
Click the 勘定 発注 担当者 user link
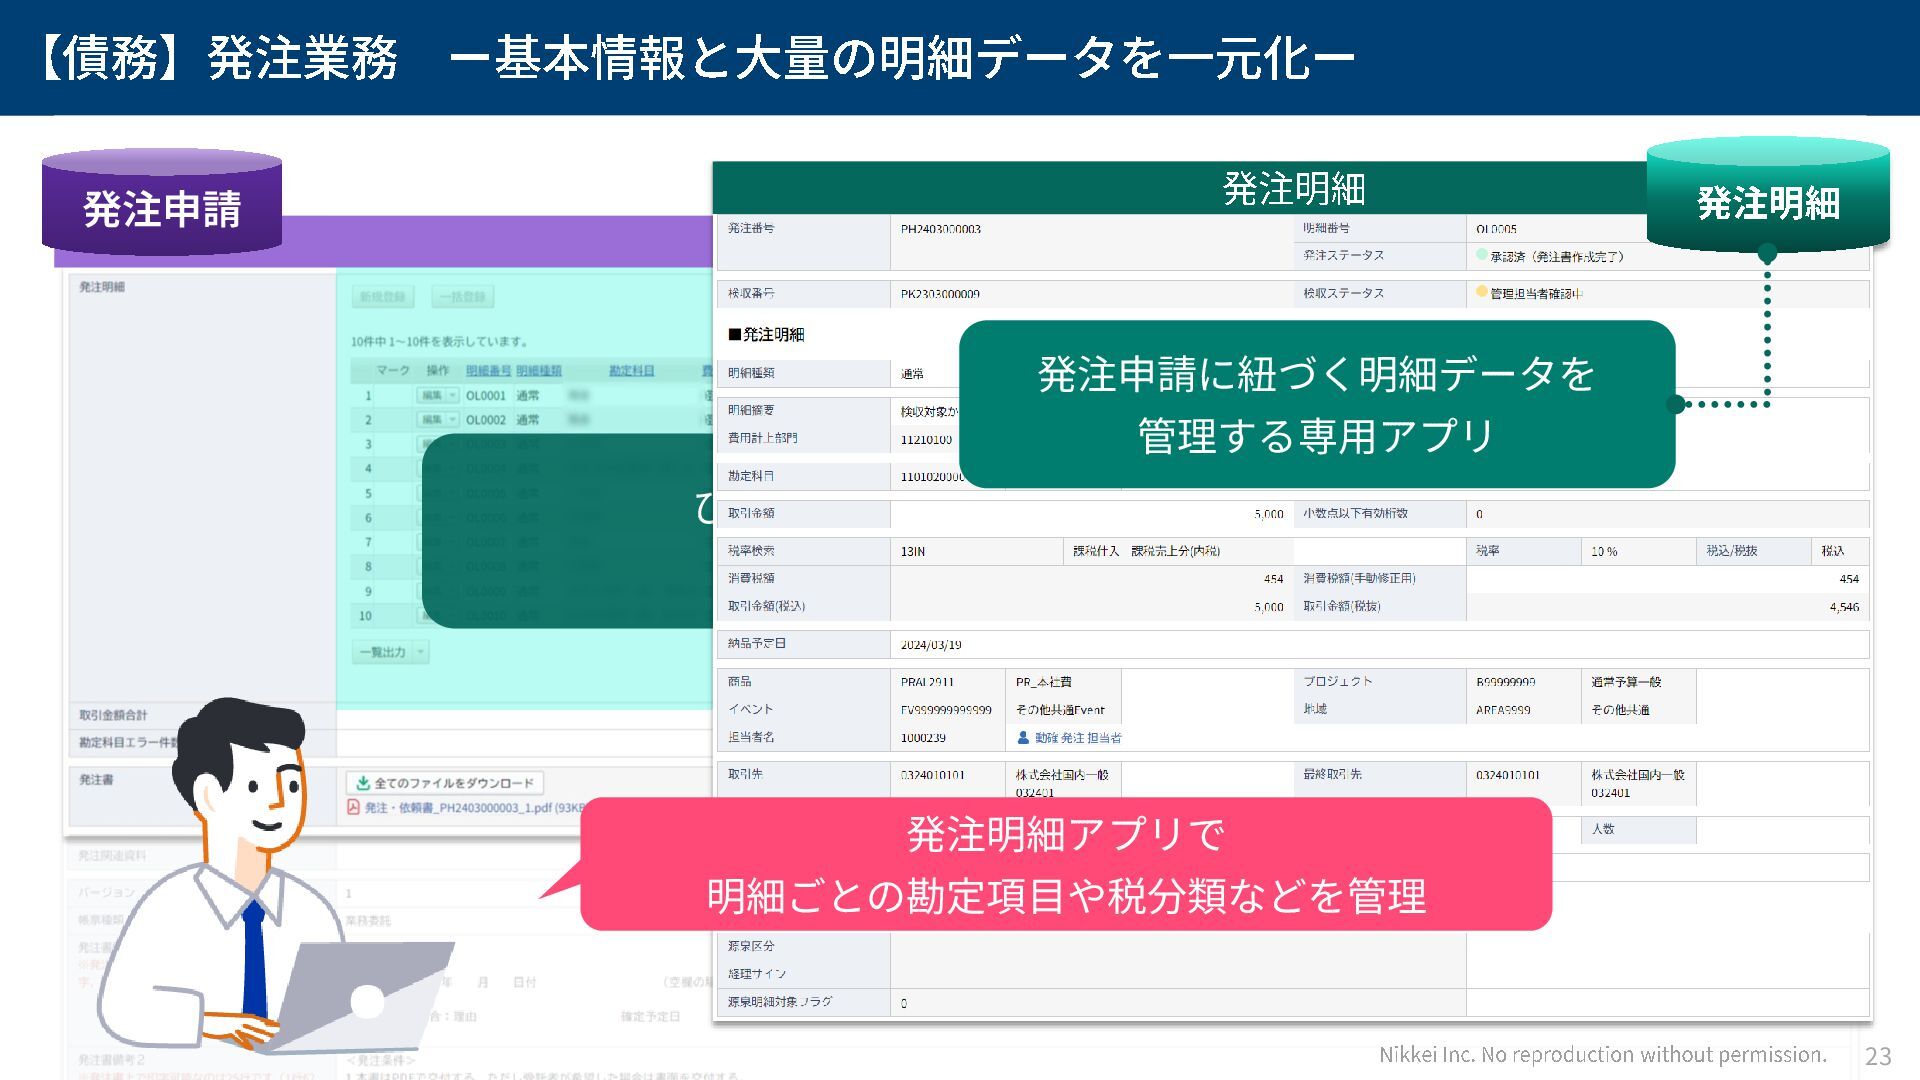pyautogui.click(x=1078, y=738)
